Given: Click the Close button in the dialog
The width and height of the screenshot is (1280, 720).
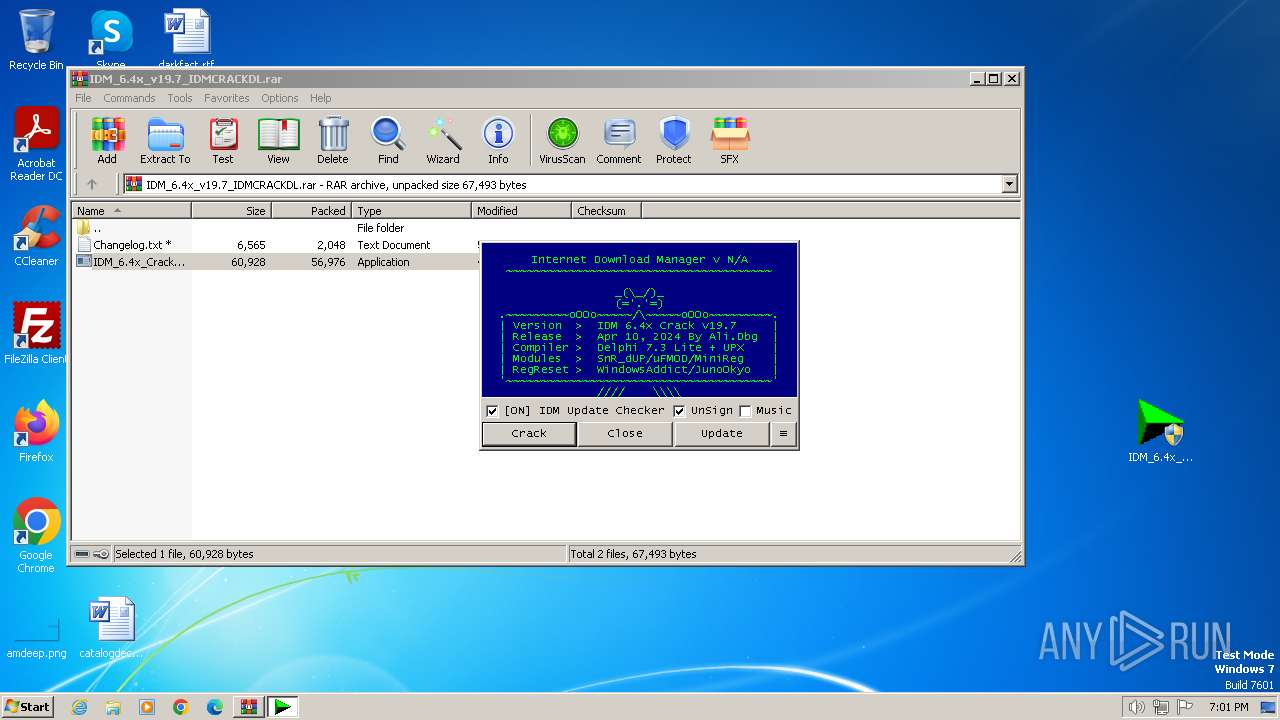Looking at the screenshot, I should [625, 433].
